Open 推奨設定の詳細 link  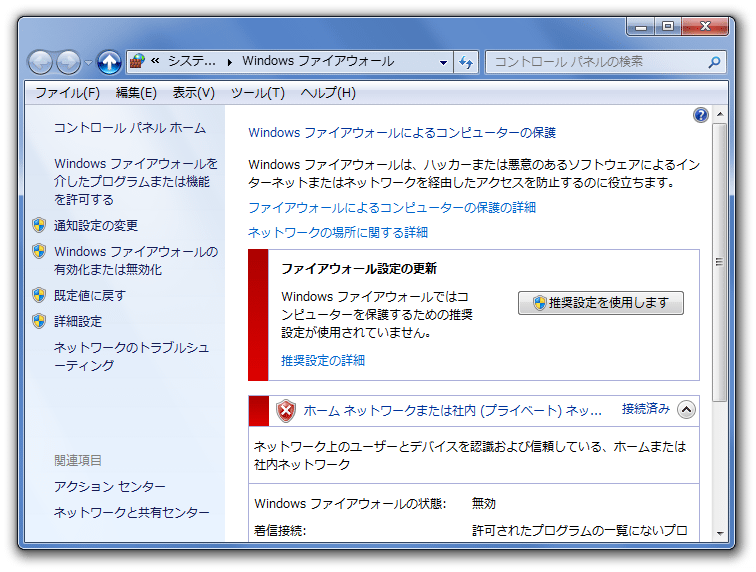[323, 360]
